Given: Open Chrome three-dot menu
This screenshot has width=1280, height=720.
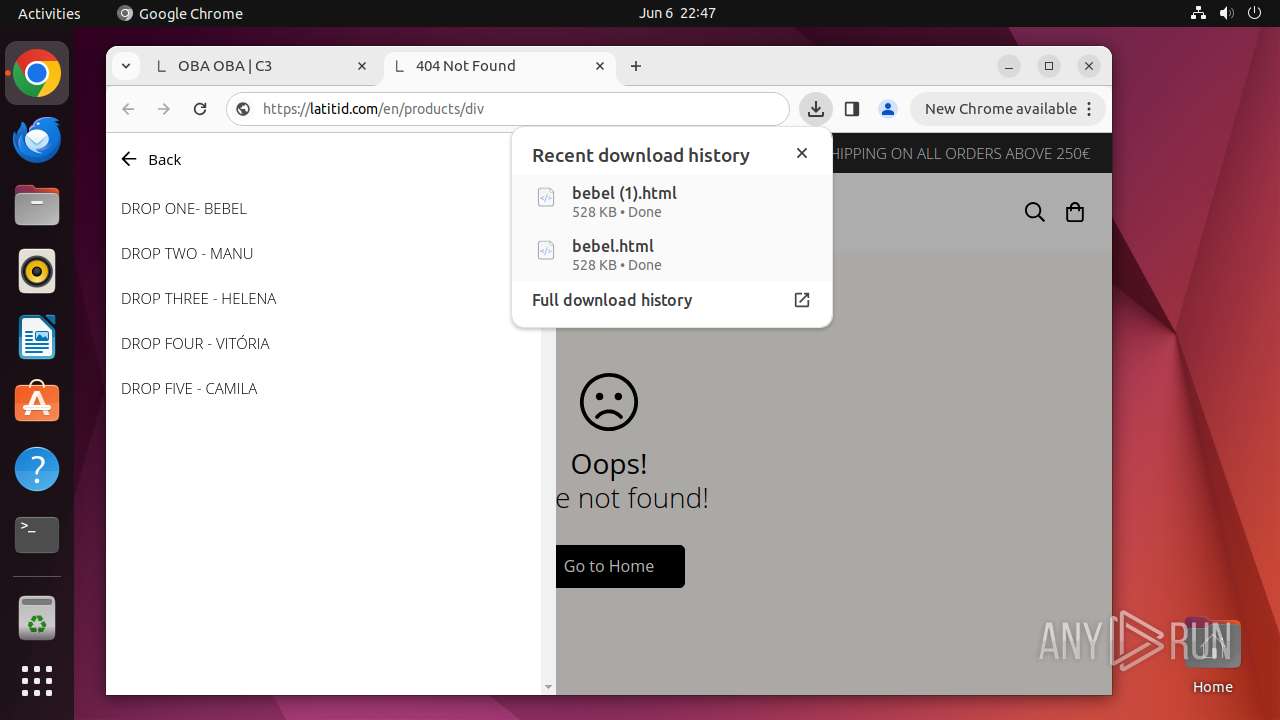Looking at the screenshot, I should 1089,109.
